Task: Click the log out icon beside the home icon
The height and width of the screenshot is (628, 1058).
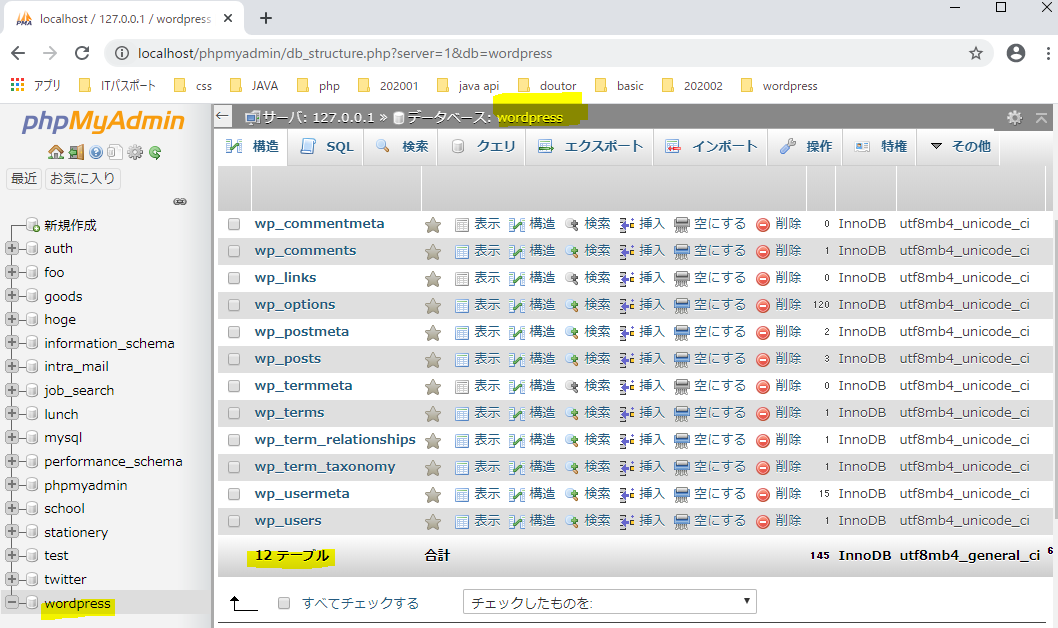Action: 76,152
